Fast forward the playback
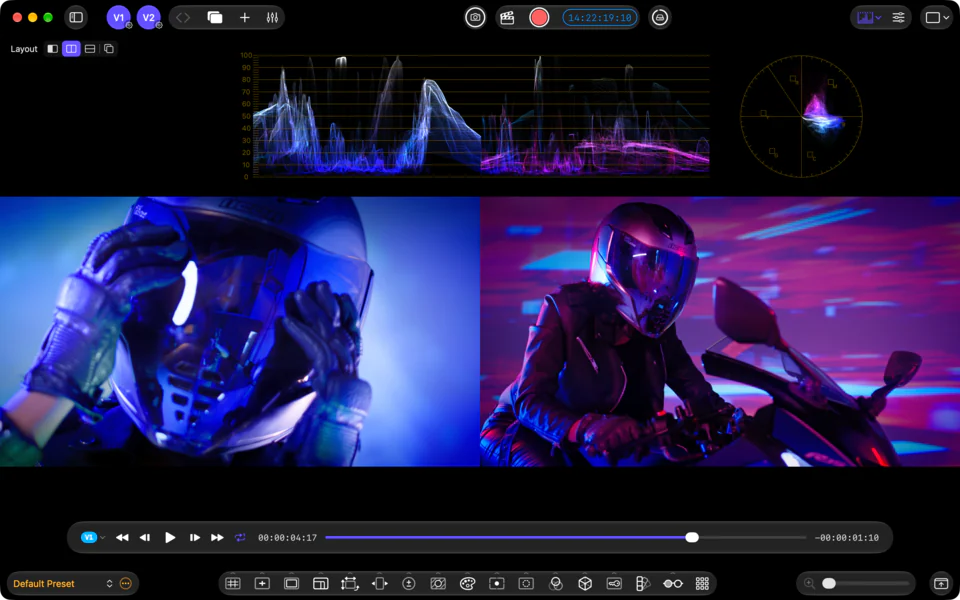 (x=217, y=538)
